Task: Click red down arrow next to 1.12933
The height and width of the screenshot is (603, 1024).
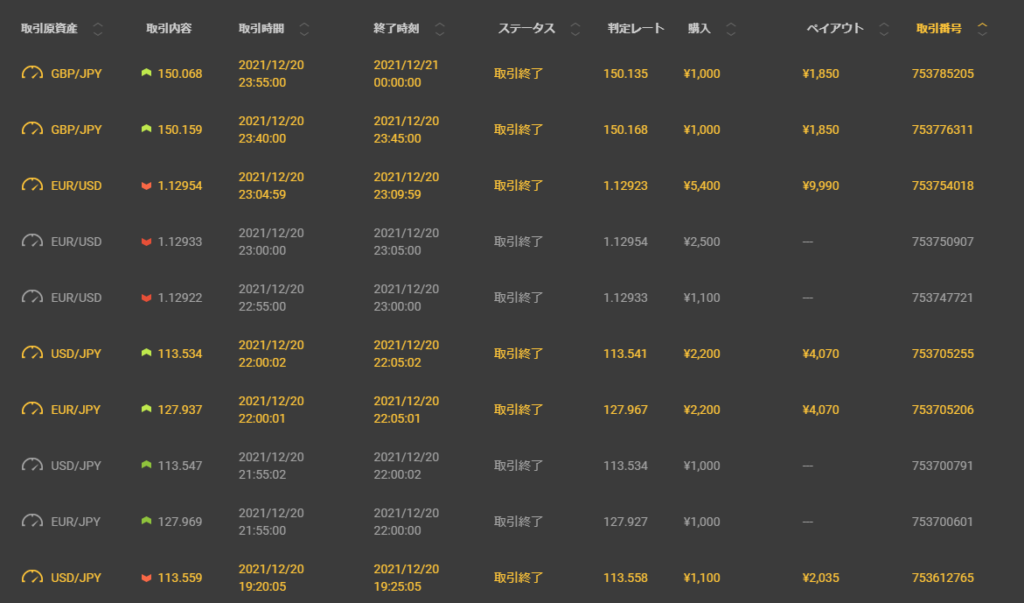Action: click(x=147, y=241)
